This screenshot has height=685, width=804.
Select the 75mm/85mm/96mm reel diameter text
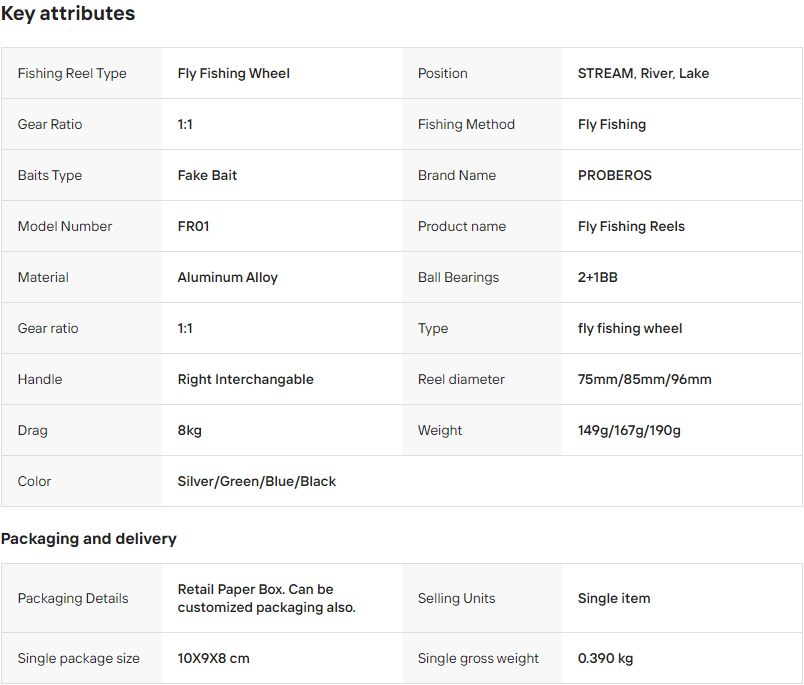coord(644,379)
